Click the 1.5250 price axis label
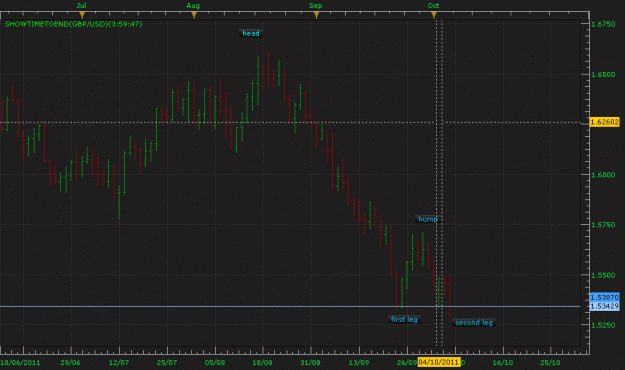This screenshot has height=370, width=625. click(603, 325)
